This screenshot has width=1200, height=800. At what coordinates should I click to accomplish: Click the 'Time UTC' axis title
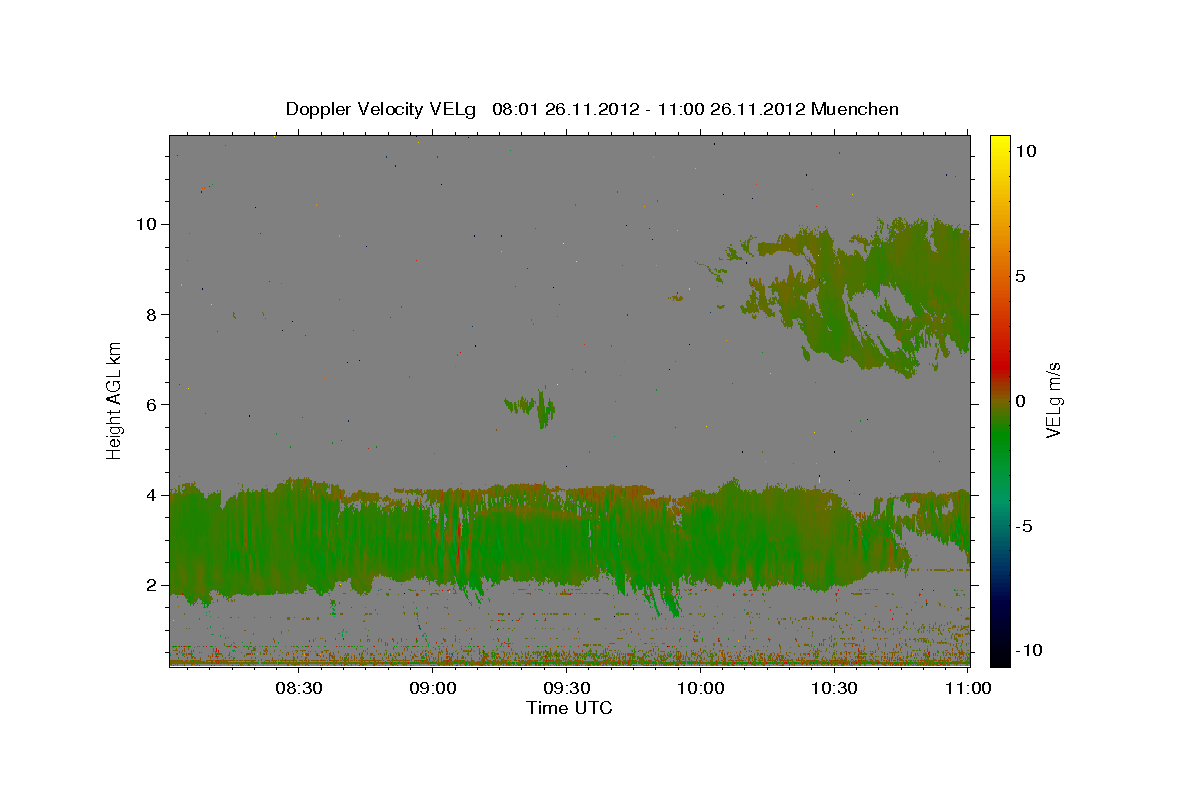click(x=569, y=708)
